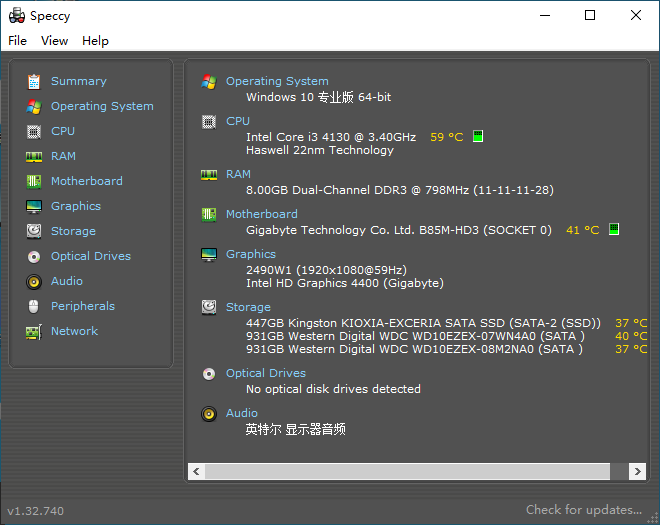Open the File menu
660x525 pixels.
(17, 41)
